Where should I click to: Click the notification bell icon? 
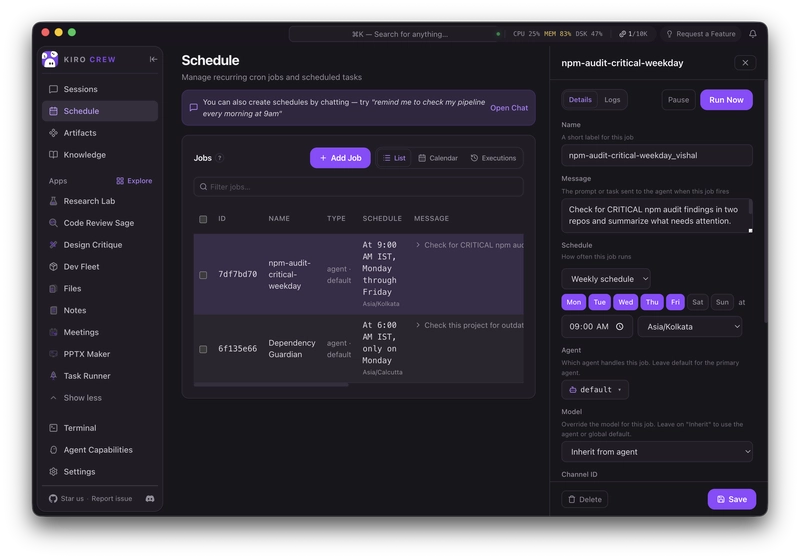pyautogui.click(x=753, y=34)
